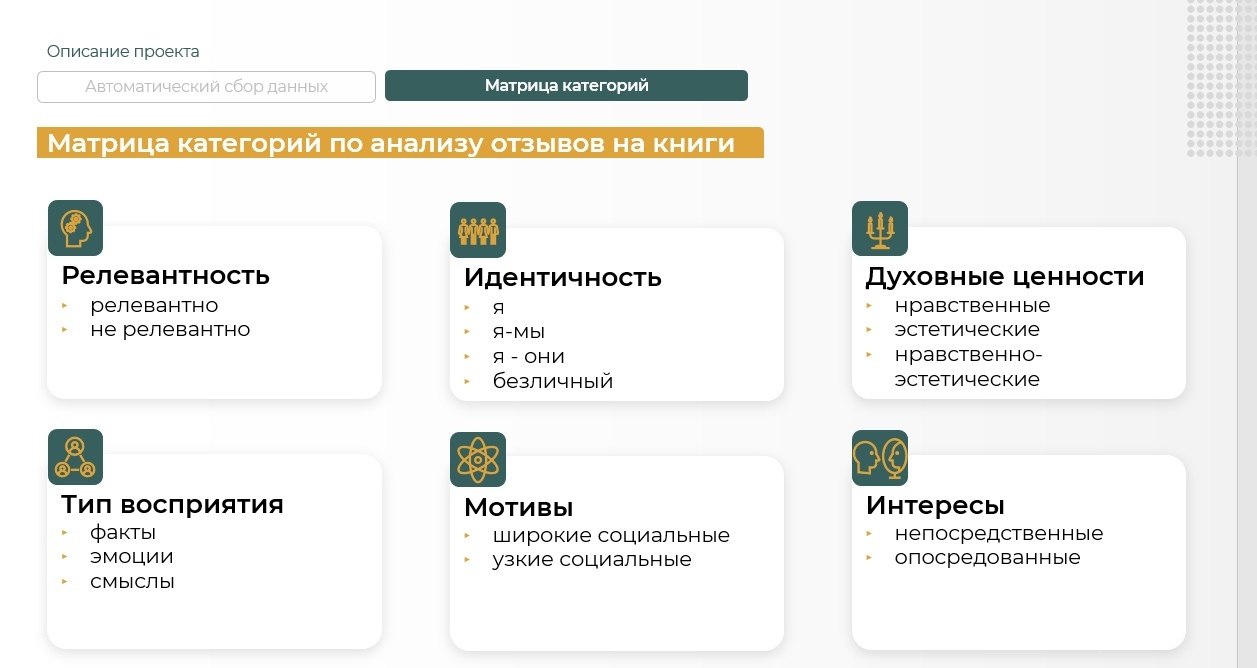This screenshot has height=668, width=1257.
Task: Click the two faces icon above Интересы
Action: coord(880,458)
